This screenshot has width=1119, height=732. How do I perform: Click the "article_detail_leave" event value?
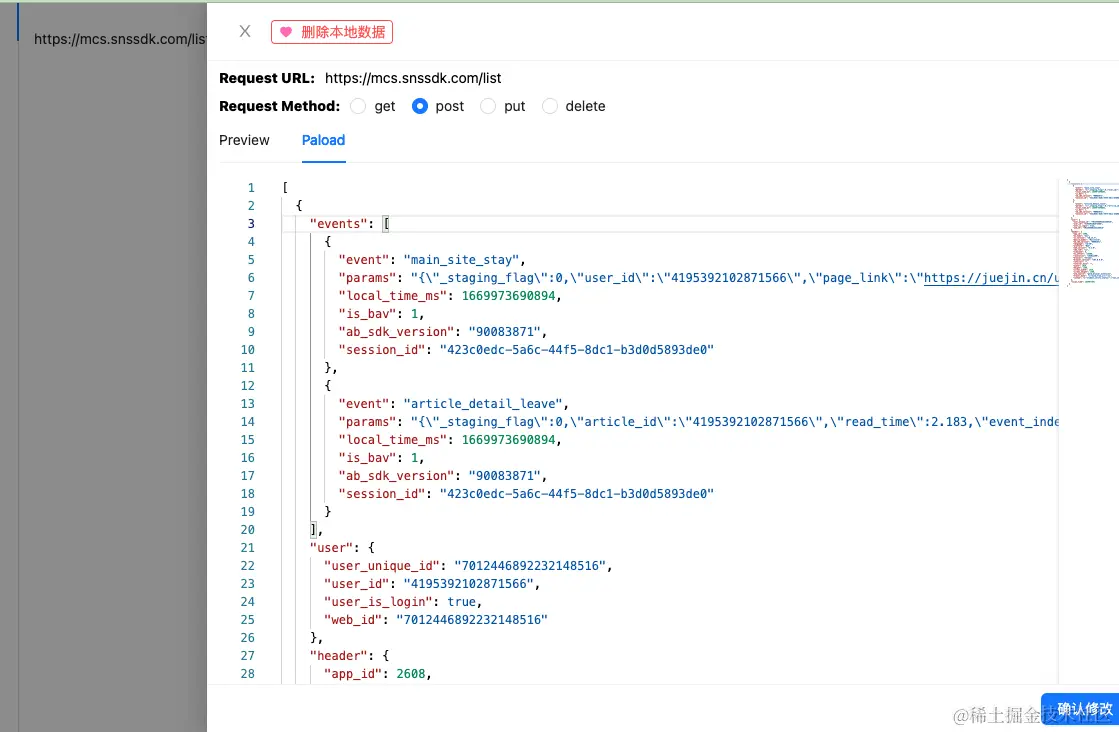tap(485, 404)
